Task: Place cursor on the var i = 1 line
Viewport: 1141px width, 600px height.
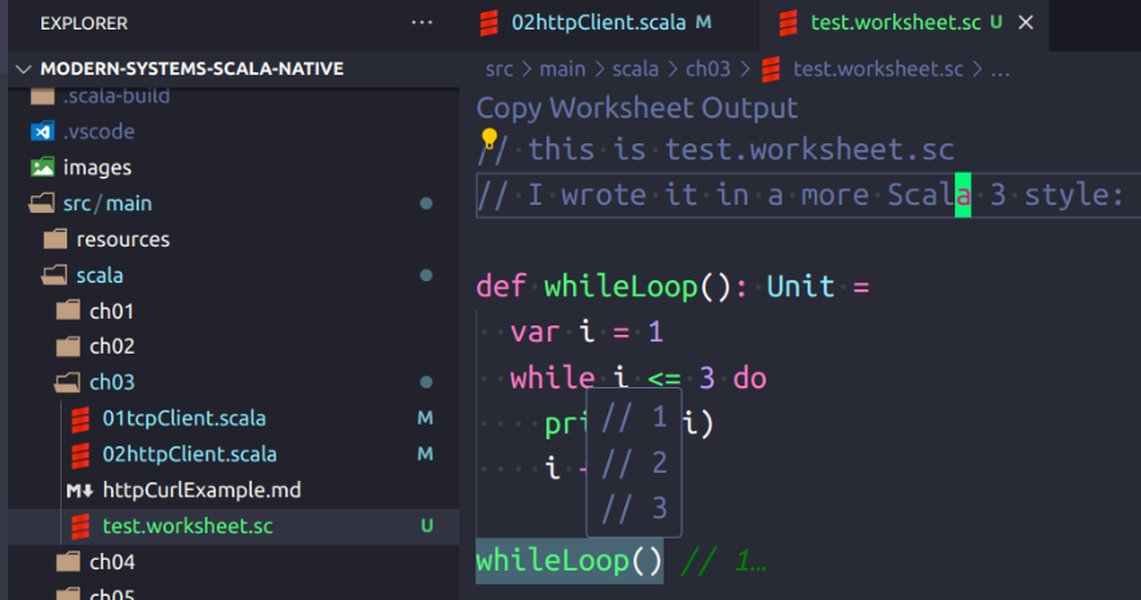Action: click(586, 332)
